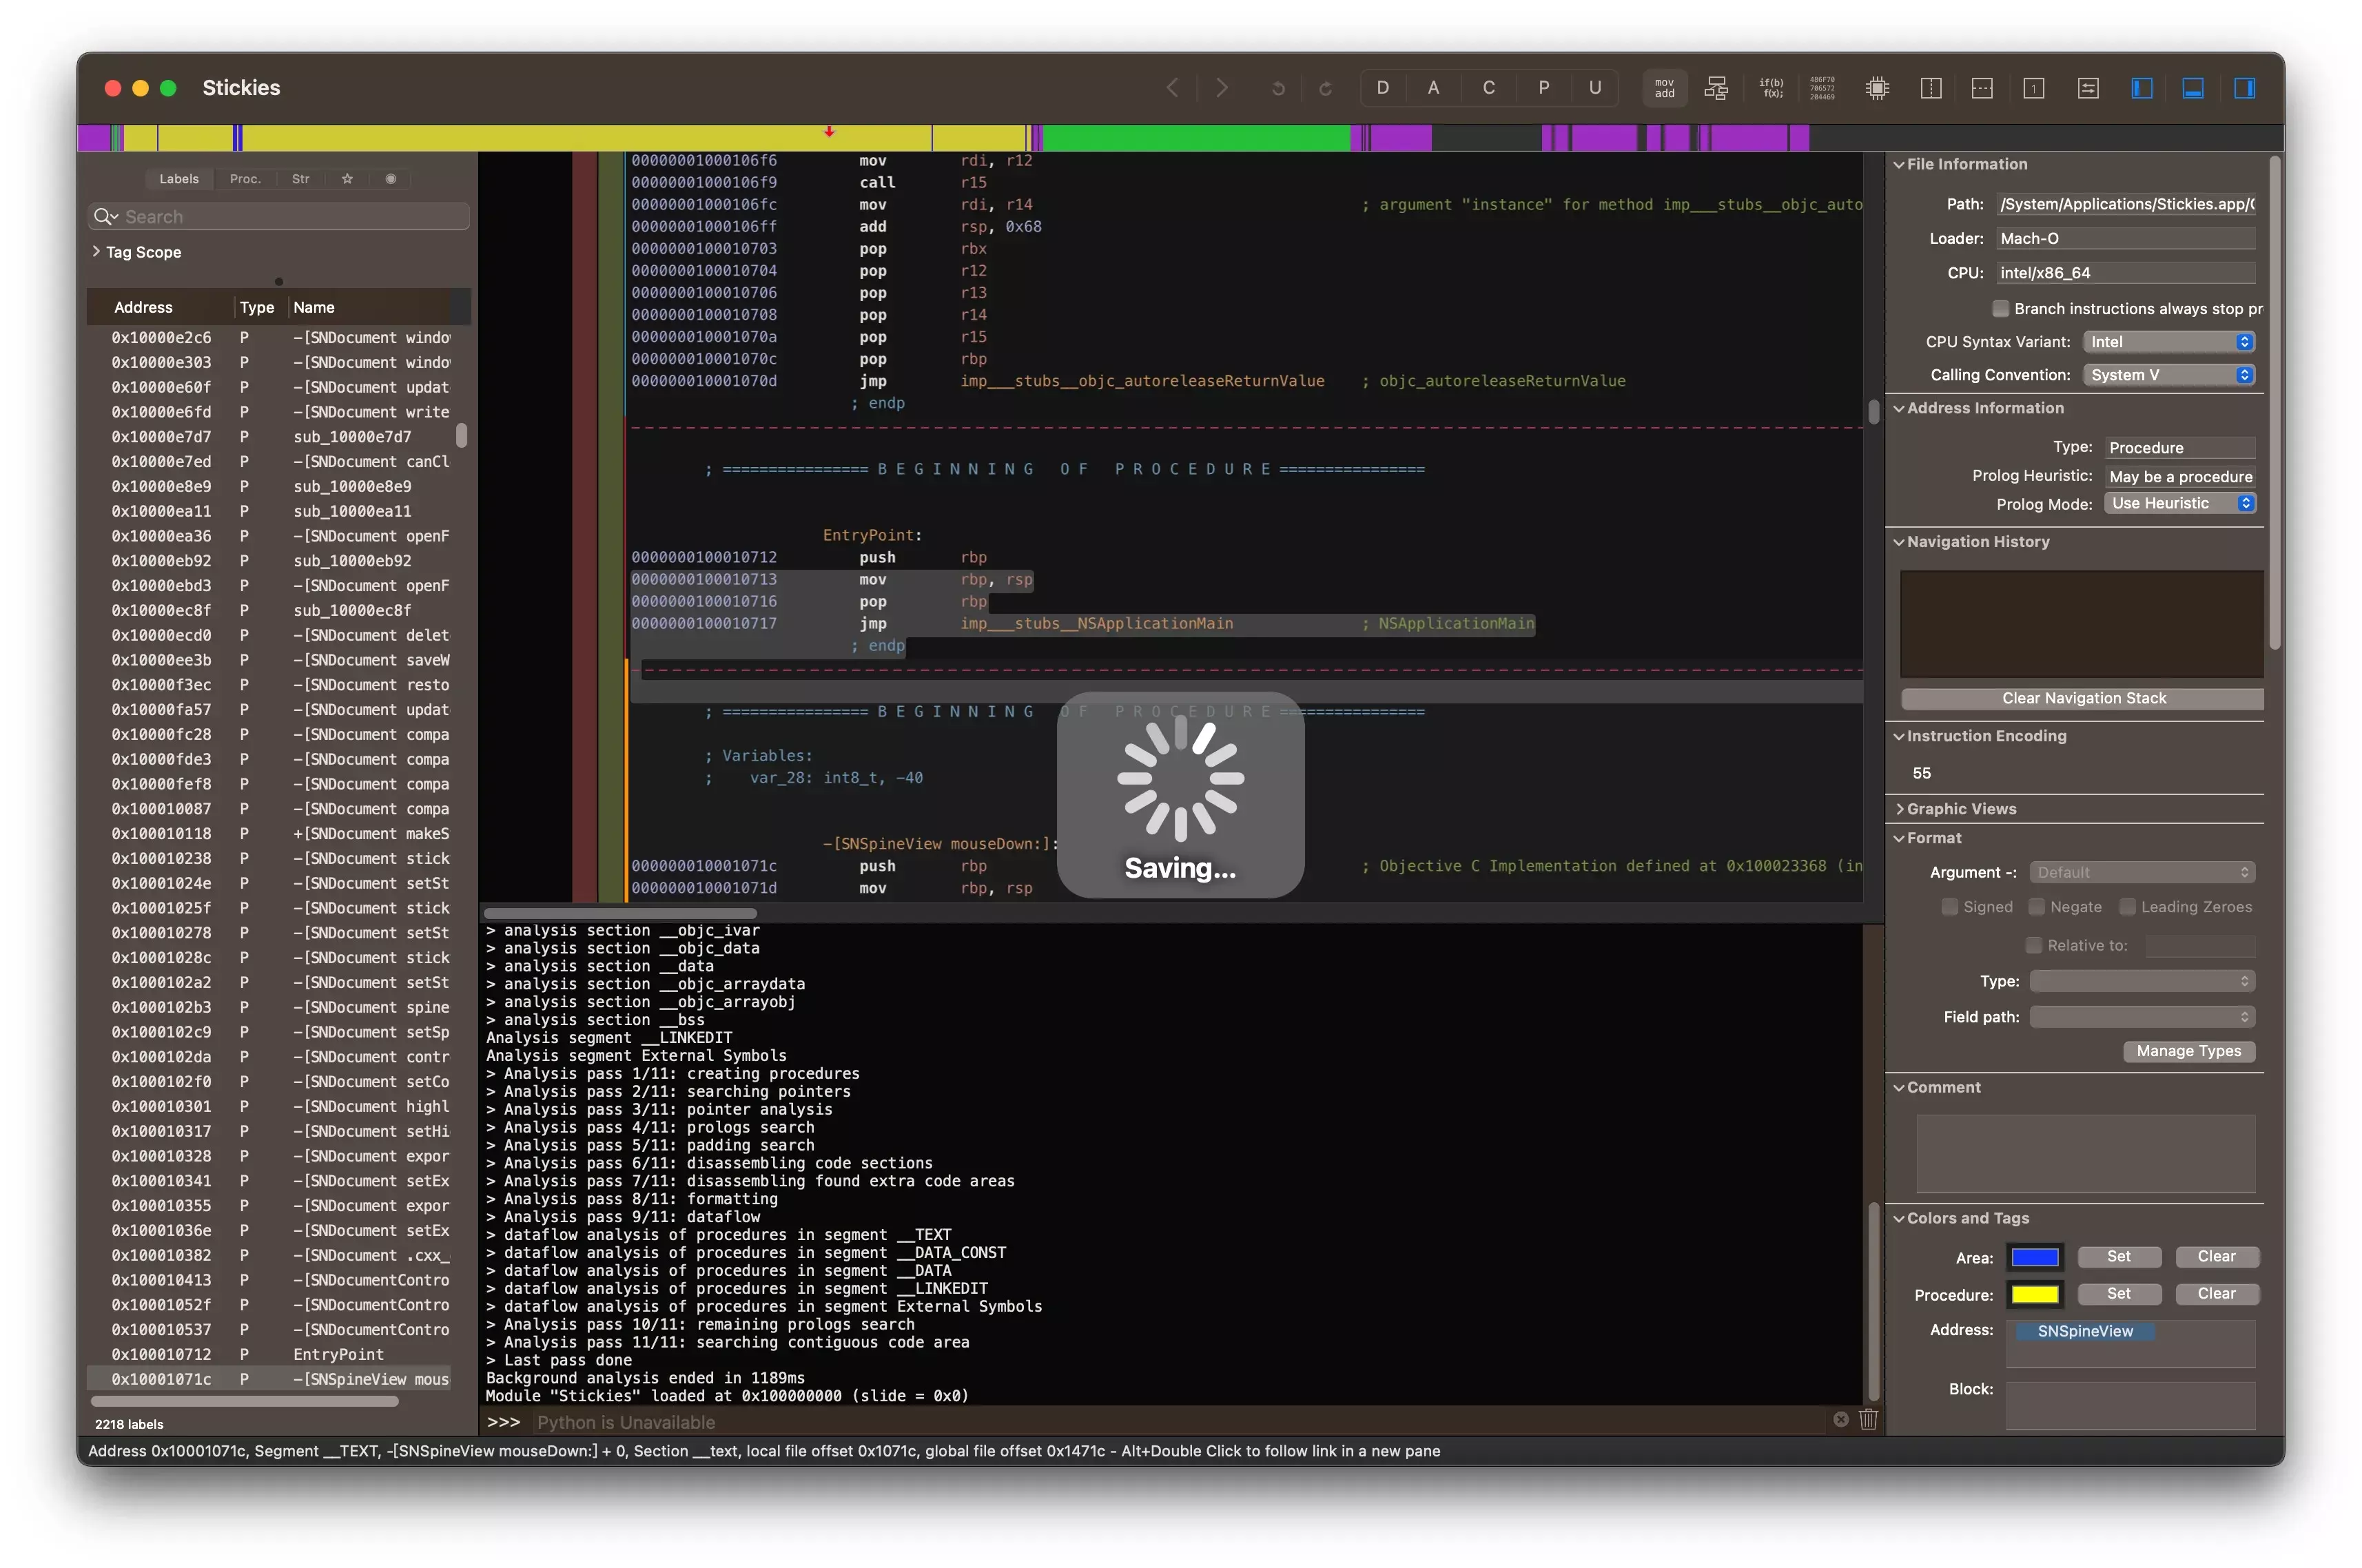Enable Branch instructions always stop checkbox
This screenshot has width=2362, height=1568.
pos(2000,308)
